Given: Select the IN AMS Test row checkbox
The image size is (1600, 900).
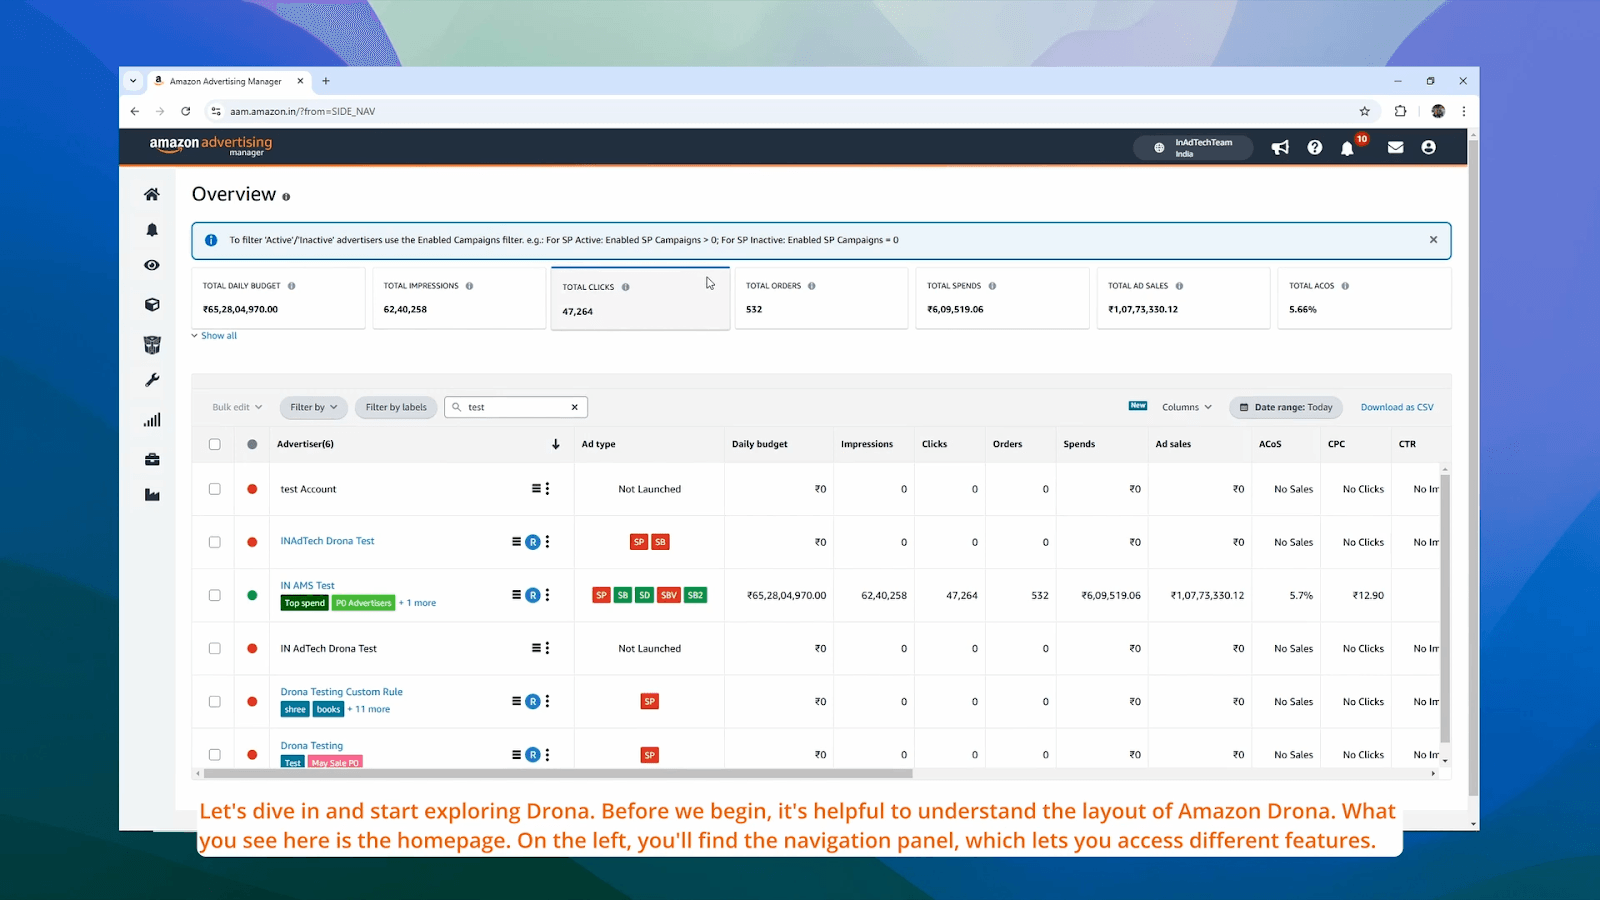Looking at the screenshot, I should click(215, 595).
